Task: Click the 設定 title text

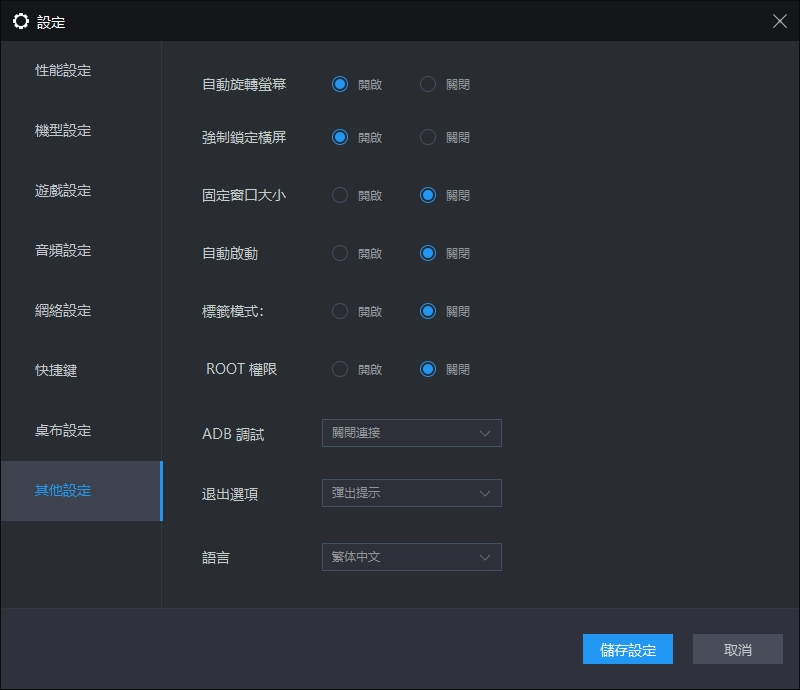Action: pos(51,22)
